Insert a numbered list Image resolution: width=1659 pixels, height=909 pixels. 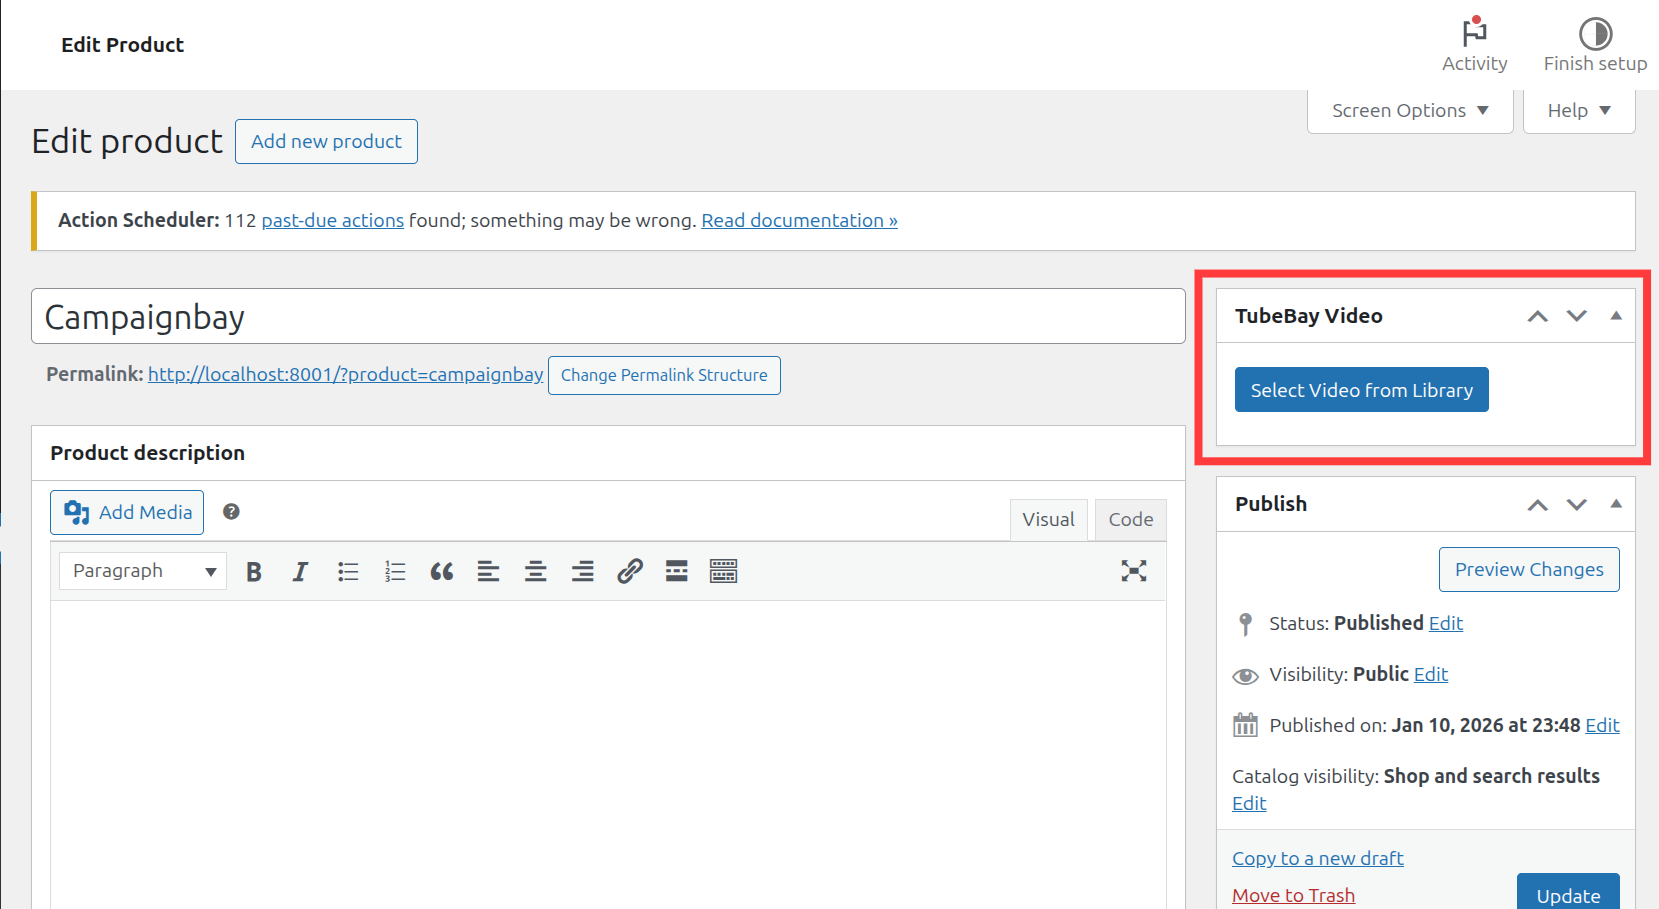coord(395,571)
